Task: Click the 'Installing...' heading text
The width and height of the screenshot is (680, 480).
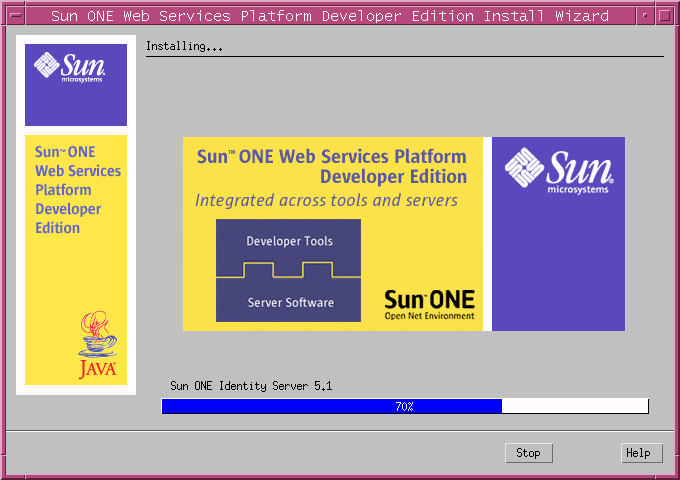Action: pyautogui.click(x=184, y=46)
